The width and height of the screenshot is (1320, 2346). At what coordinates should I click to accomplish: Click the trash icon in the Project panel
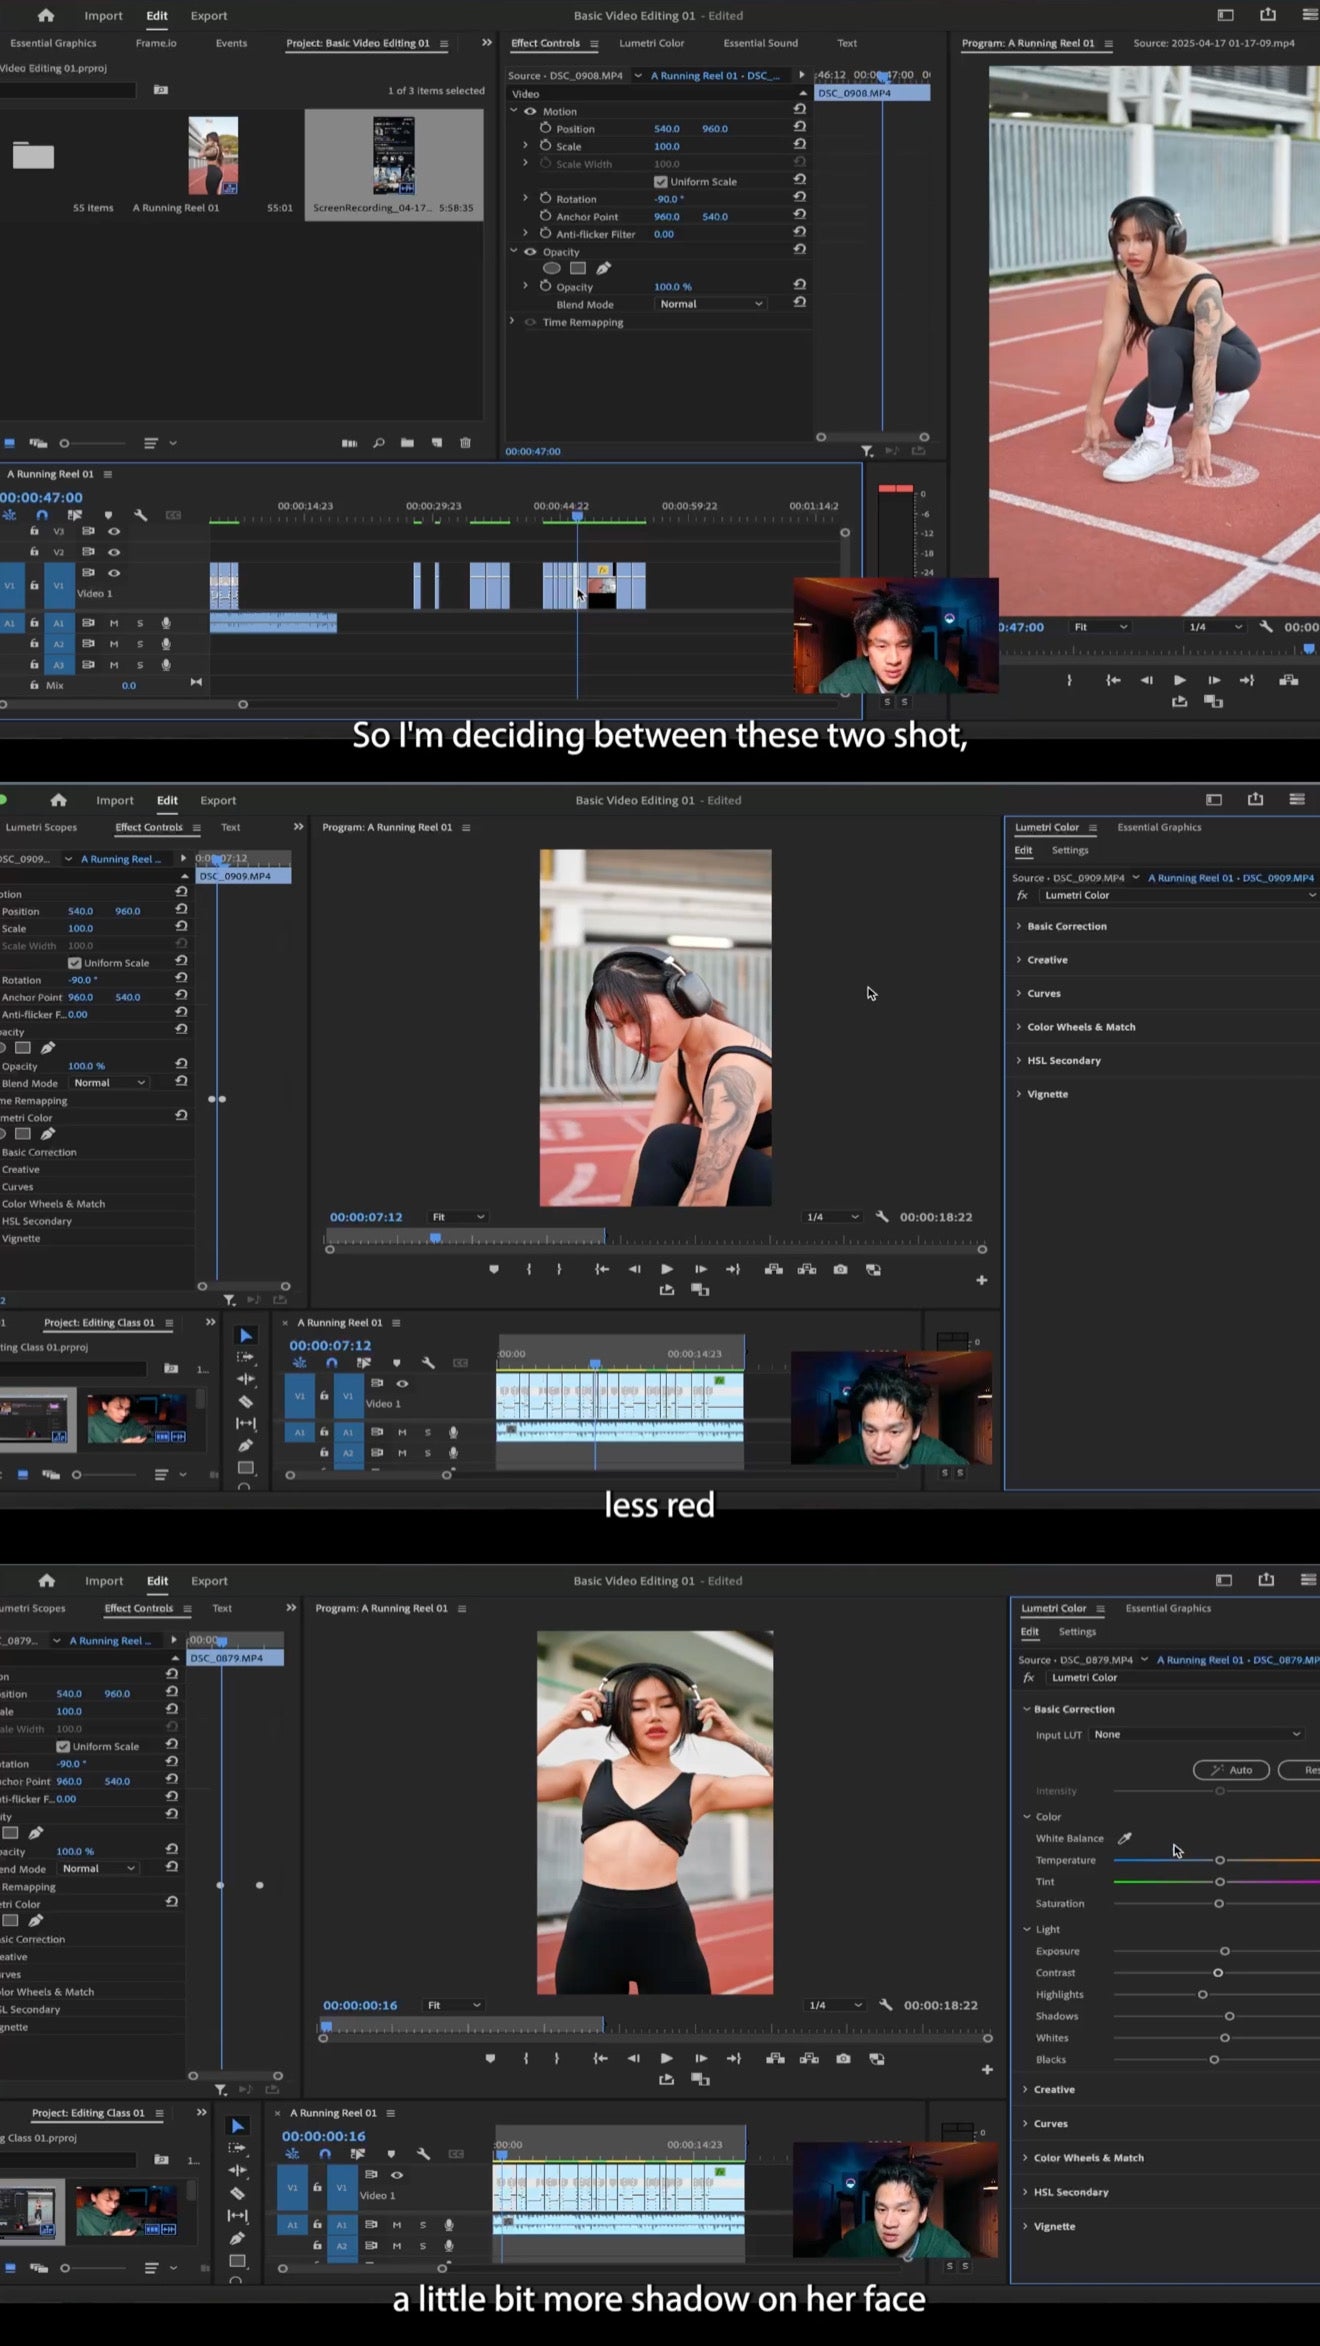pos(465,443)
